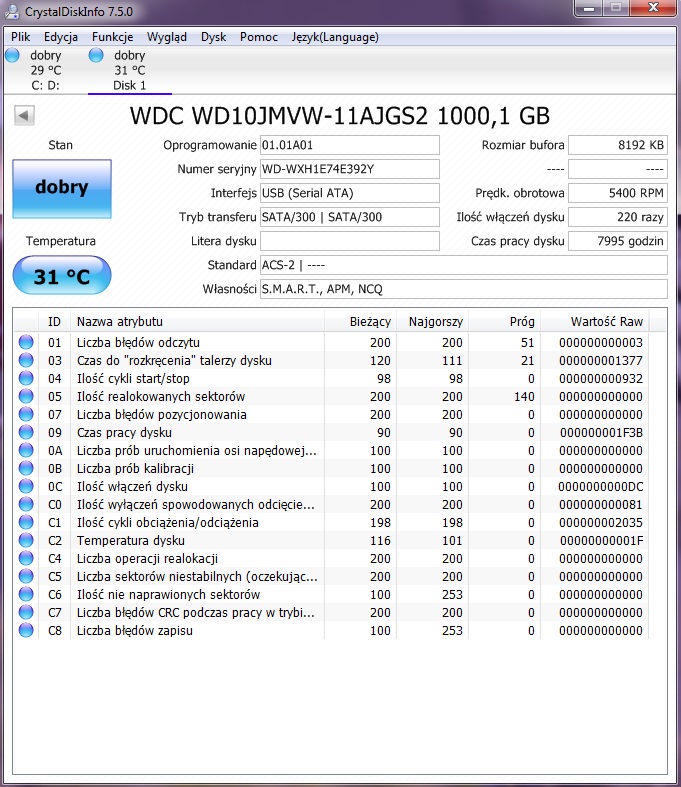Viewport: 681px width, 787px height.
Task: Click the blue dobry health status button
Action: click(x=62, y=188)
